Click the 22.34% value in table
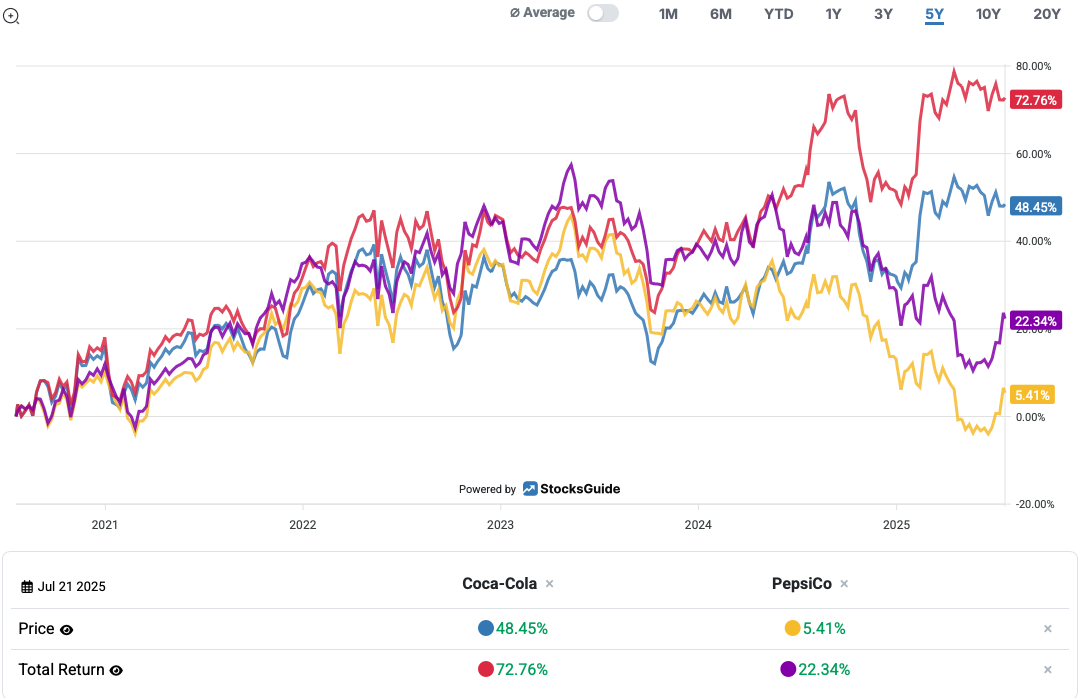The height and width of the screenshot is (698, 1085). 824,670
